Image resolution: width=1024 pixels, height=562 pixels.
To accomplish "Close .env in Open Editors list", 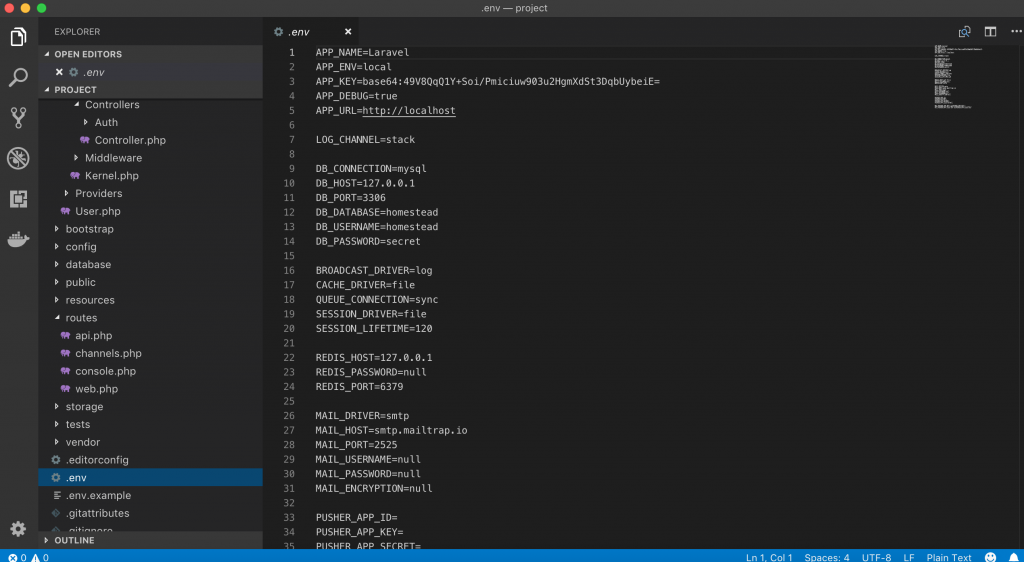I will pos(59,72).
